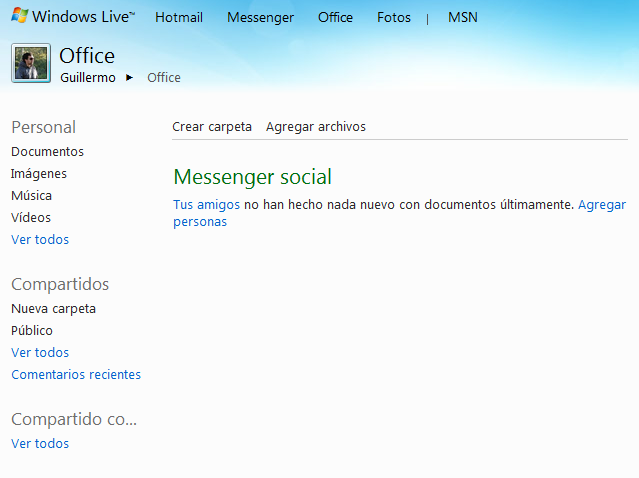
Task: Open the Público folder
Action: 32,330
